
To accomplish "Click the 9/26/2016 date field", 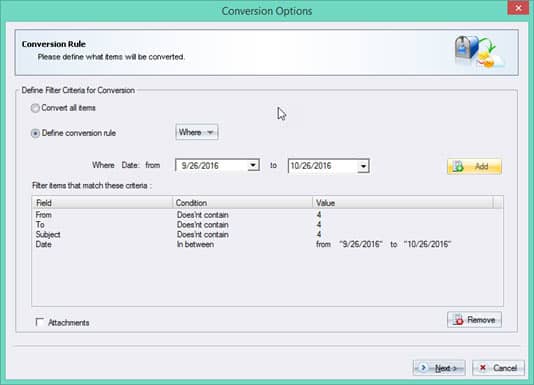I will pos(217,166).
